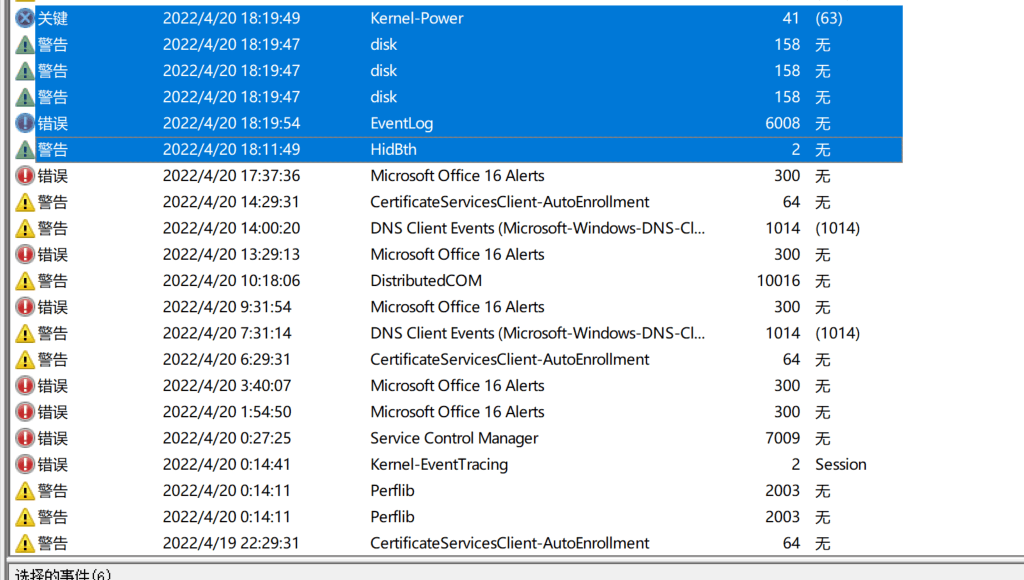This screenshot has width=1024, height=580.
Task: Click the 错误 label on the EventLog row
Action: 52,123
